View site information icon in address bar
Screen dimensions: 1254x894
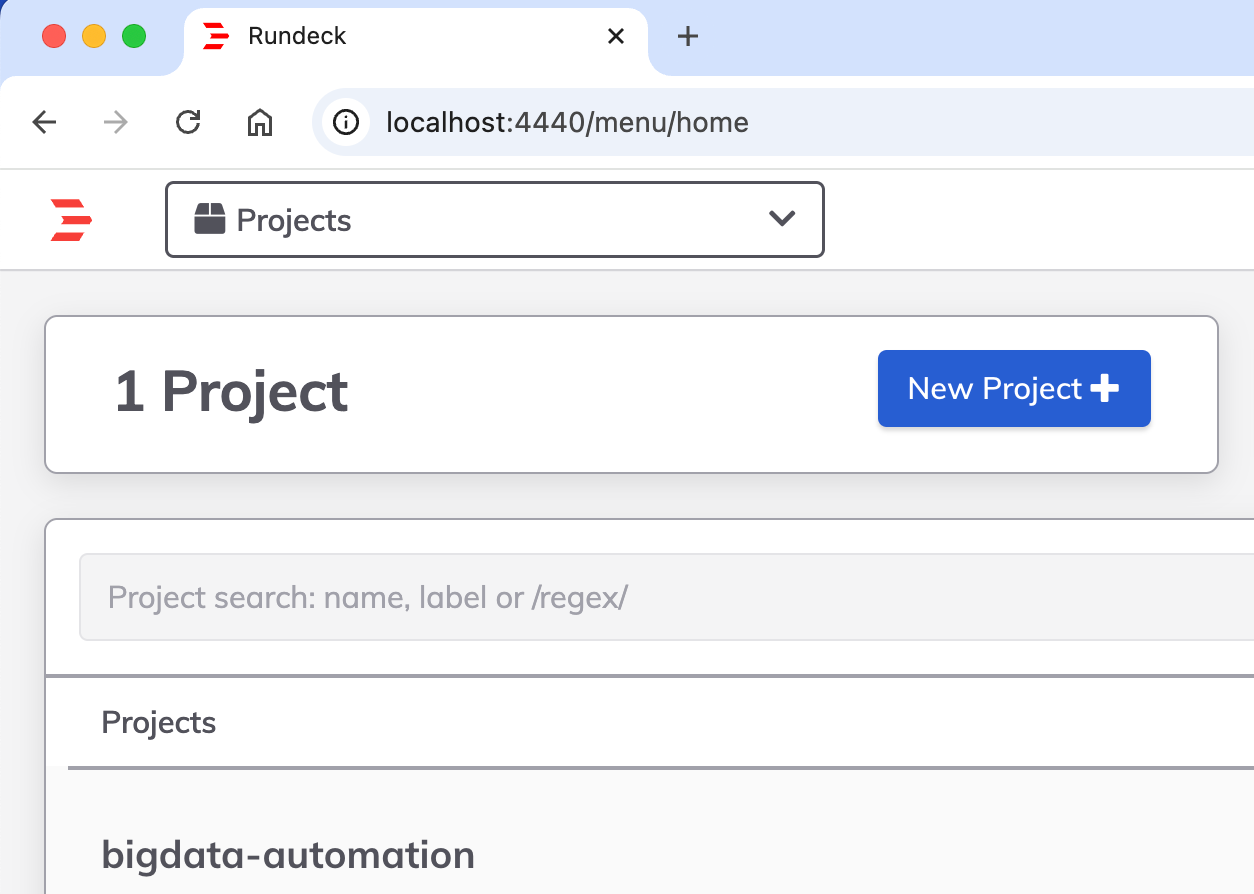pyautogui.click(x=346, y=122)
